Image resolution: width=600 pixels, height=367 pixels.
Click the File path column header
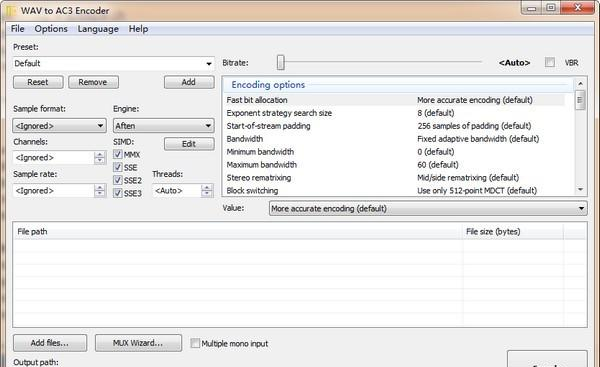[x=238, y=232]
